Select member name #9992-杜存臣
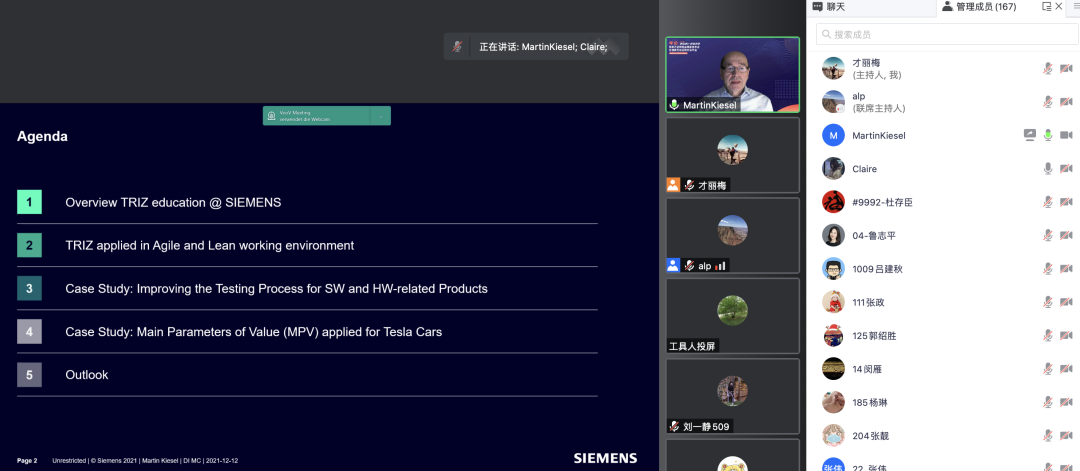The image size is (1080, 471). point(882,202)
